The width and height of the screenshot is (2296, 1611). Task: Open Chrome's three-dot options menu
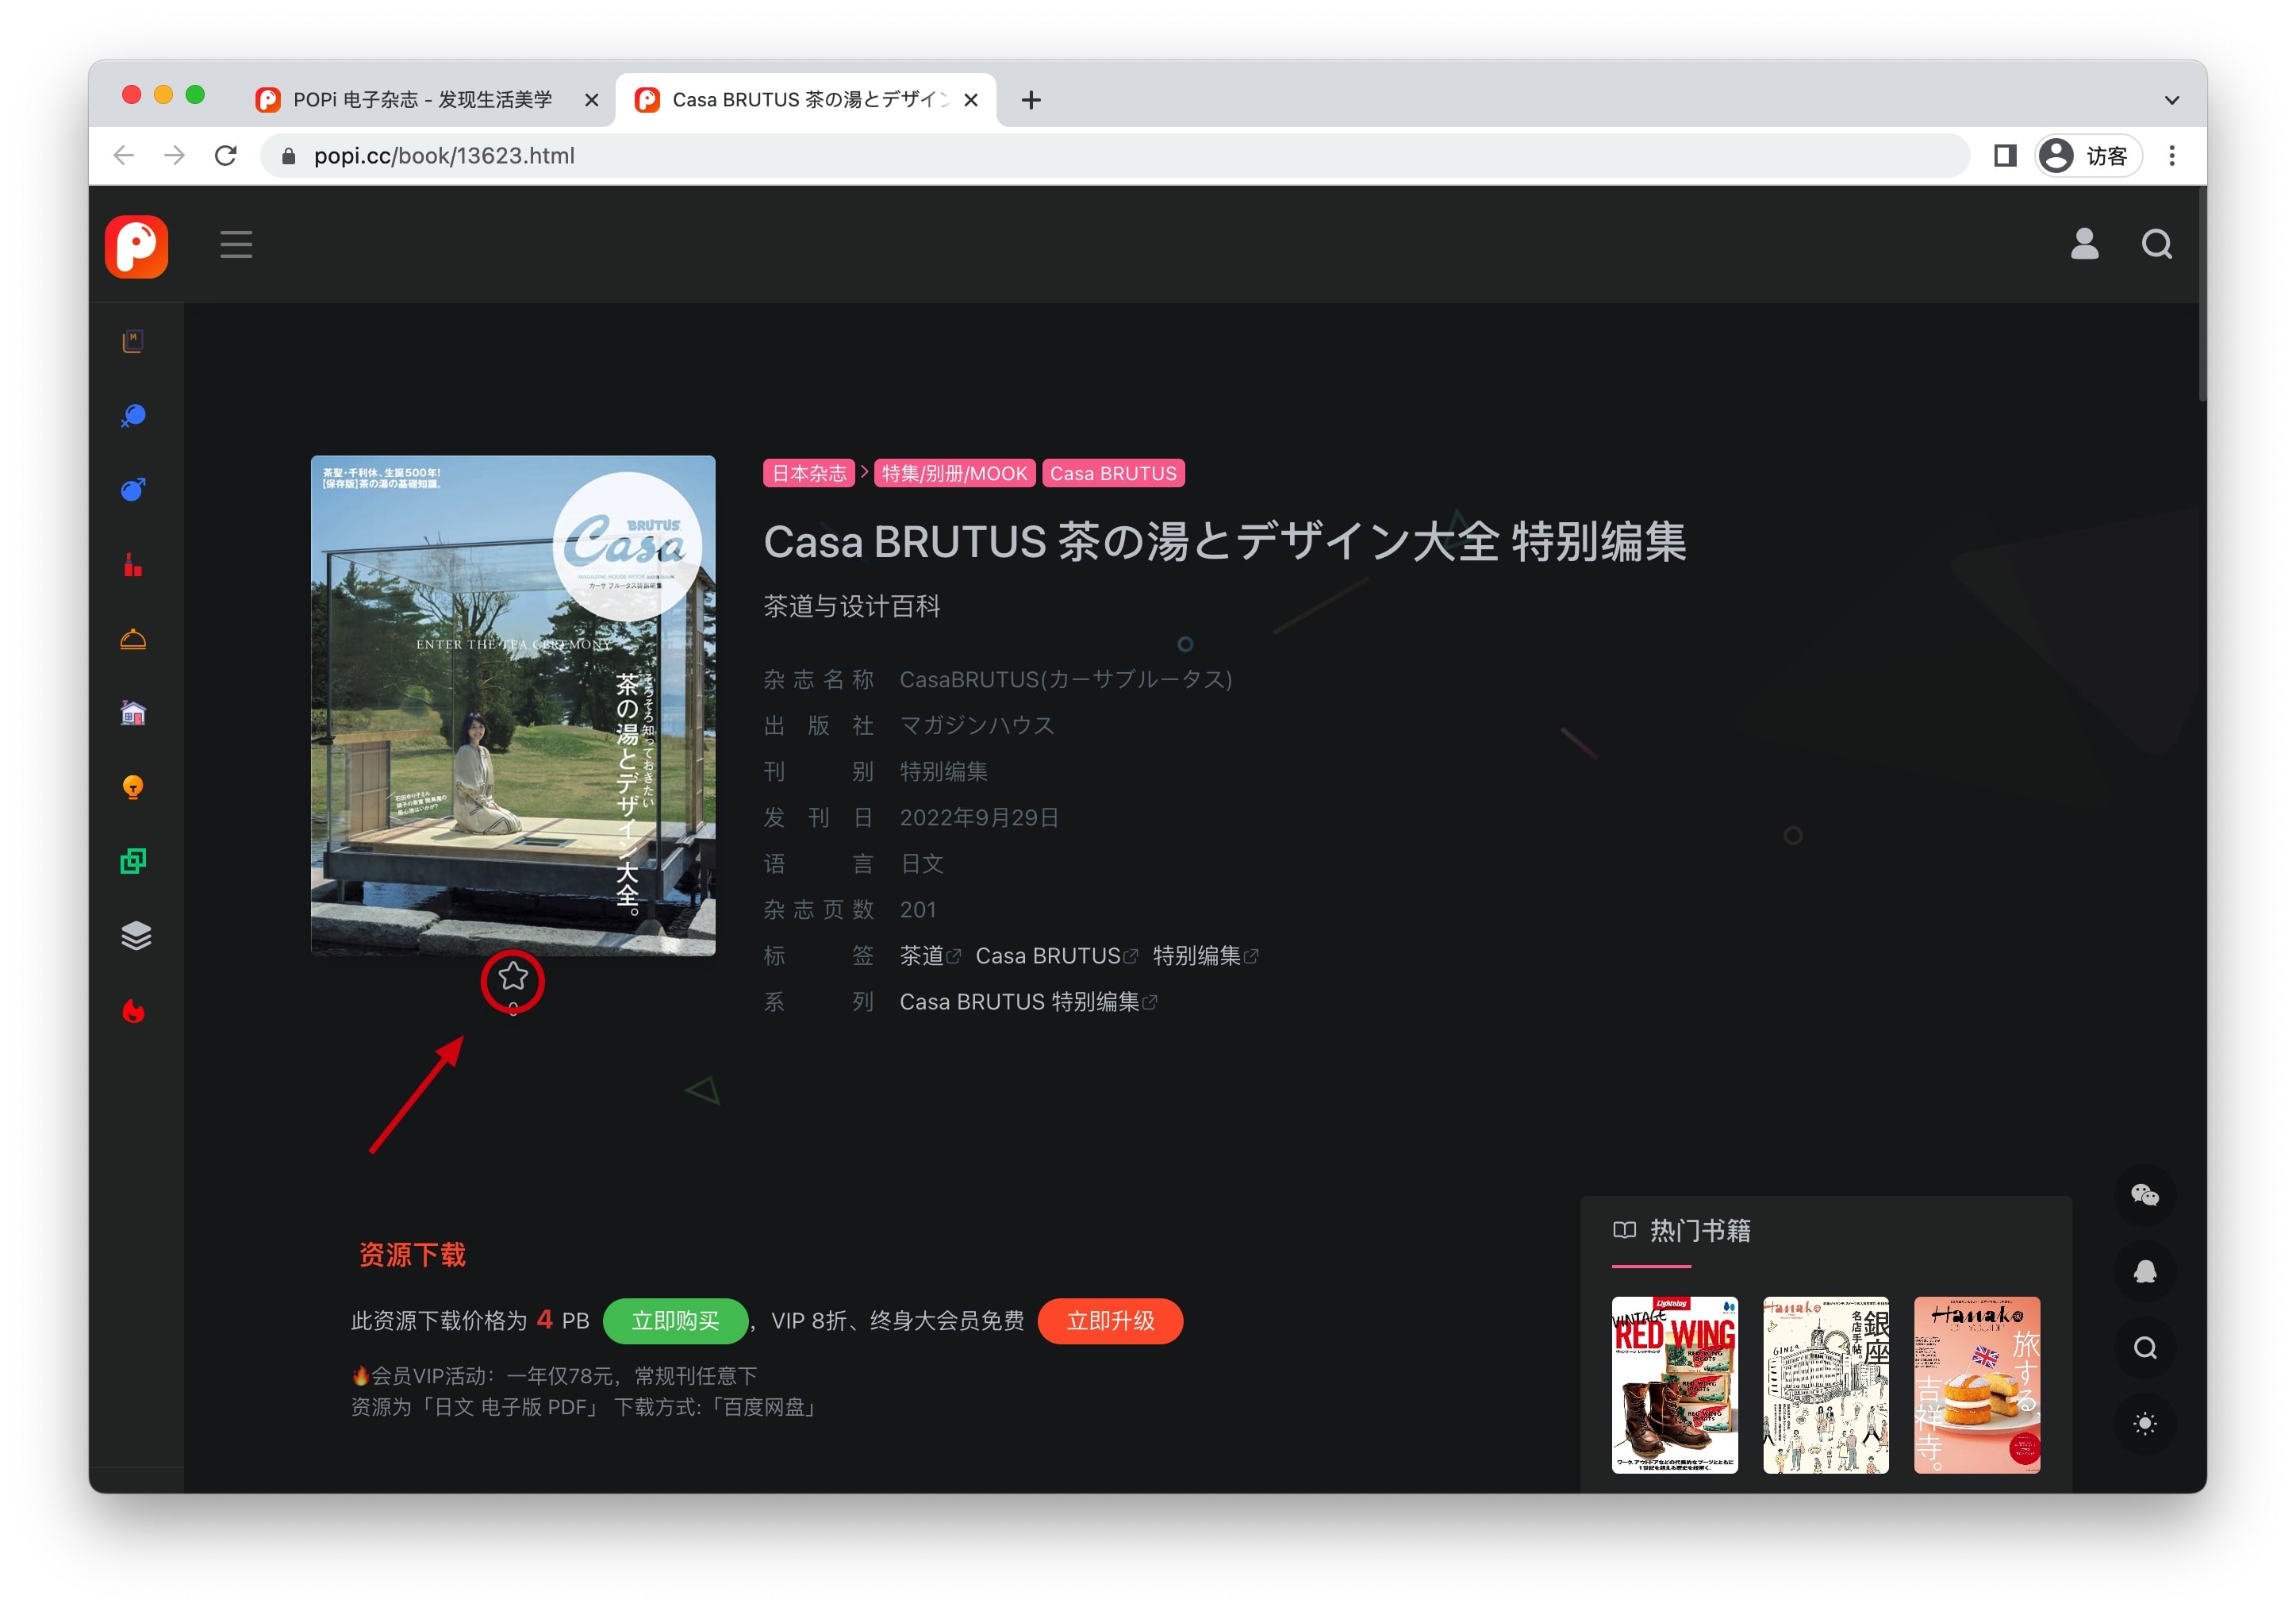point(2172,155)
